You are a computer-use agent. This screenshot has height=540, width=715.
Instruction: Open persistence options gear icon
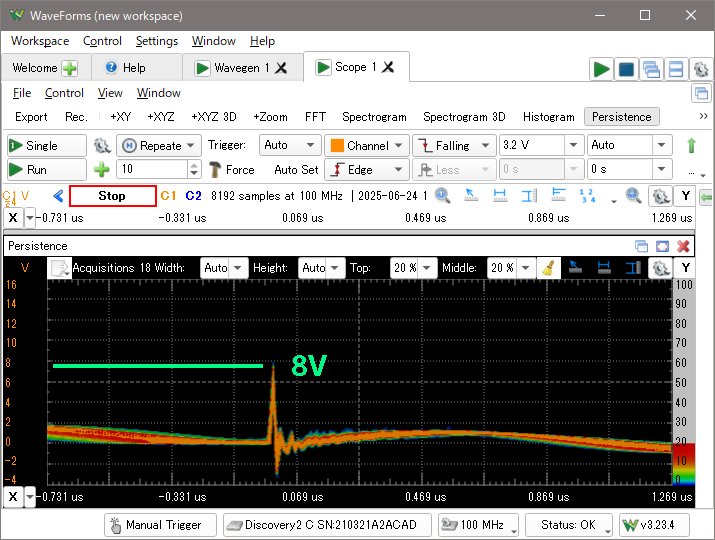tap(660, 268)
